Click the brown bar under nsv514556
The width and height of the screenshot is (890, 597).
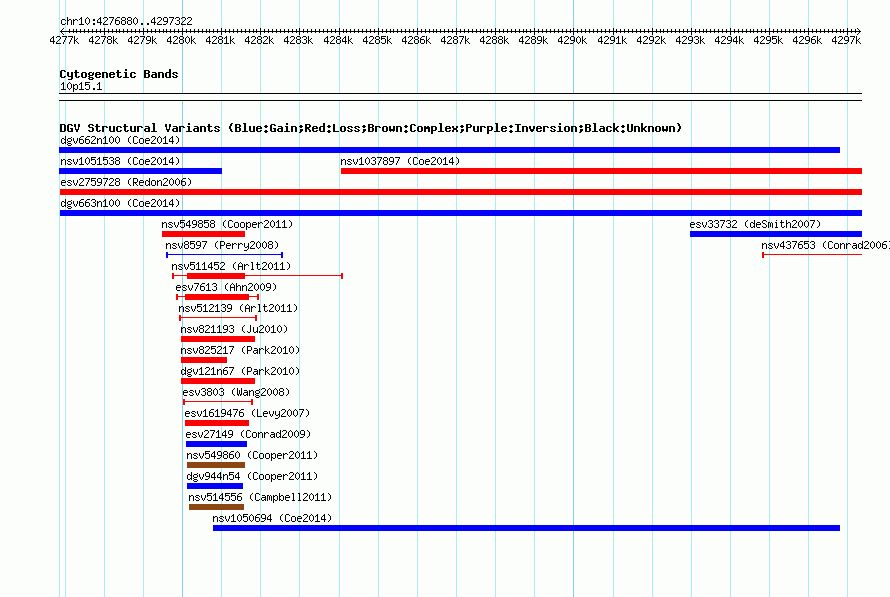(216, 507)
